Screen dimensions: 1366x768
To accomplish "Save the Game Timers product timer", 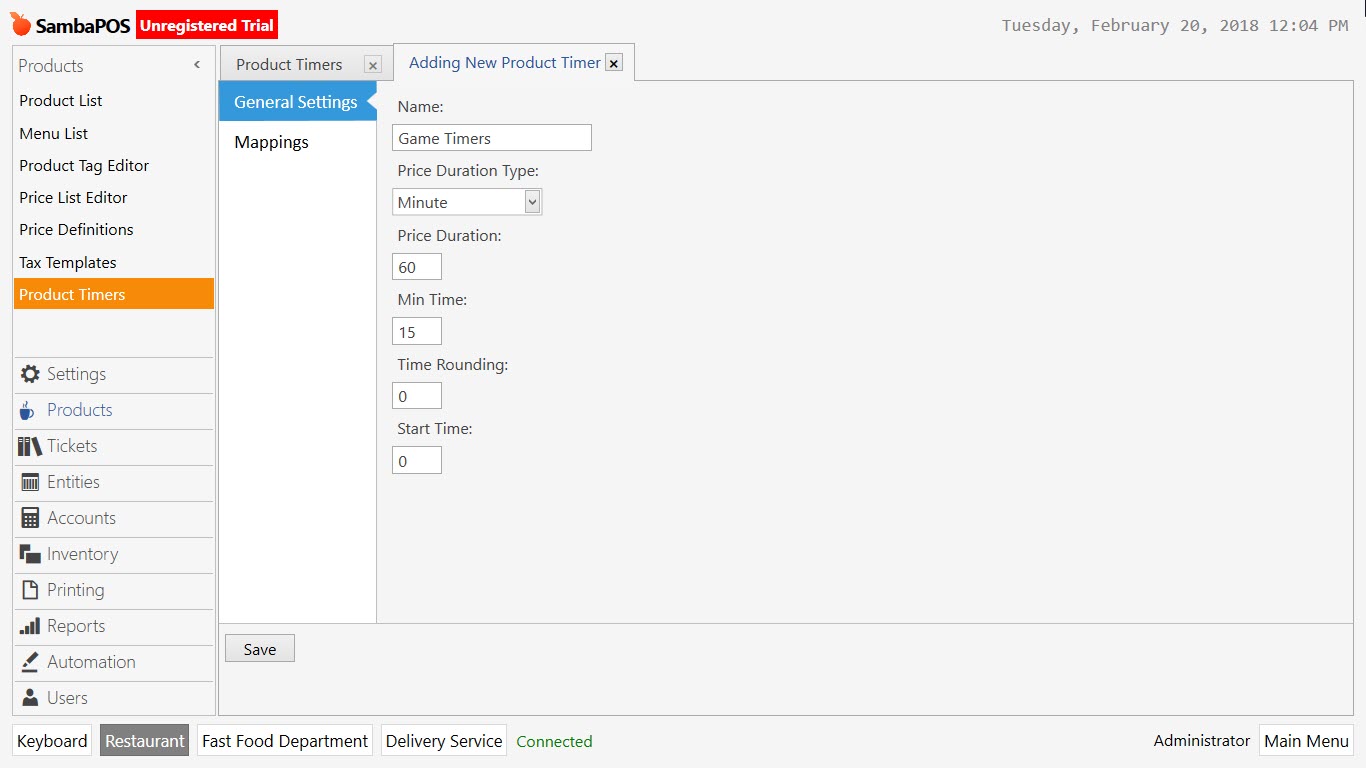I will coord(259,648).
